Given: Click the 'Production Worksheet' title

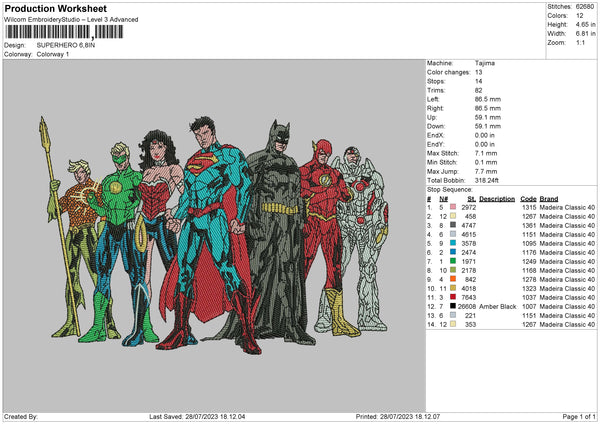Looking at the screenshot, I should click(x=56, y=8).
